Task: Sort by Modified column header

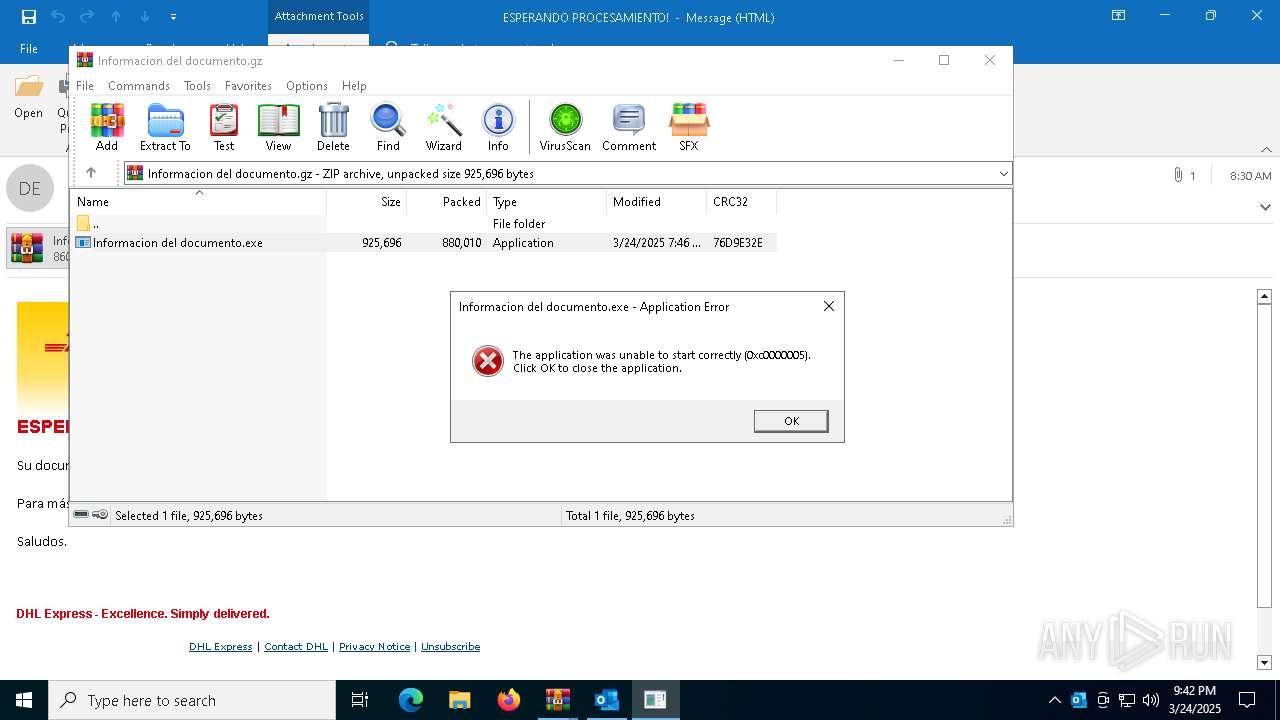Action: point(657,202)
